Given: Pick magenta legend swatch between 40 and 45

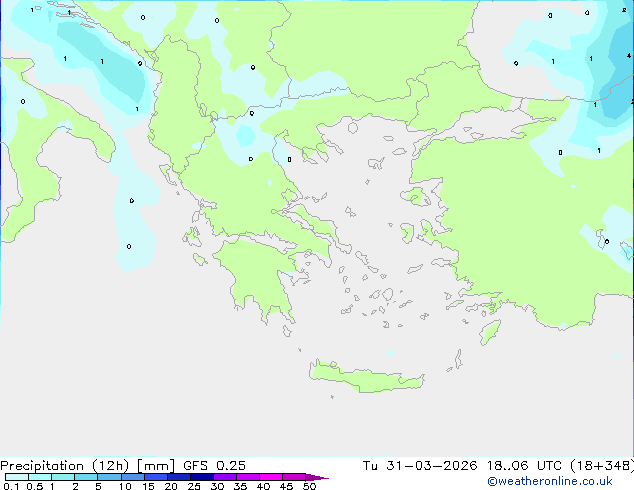Looking at the screenshot, I should pos(271,477).
